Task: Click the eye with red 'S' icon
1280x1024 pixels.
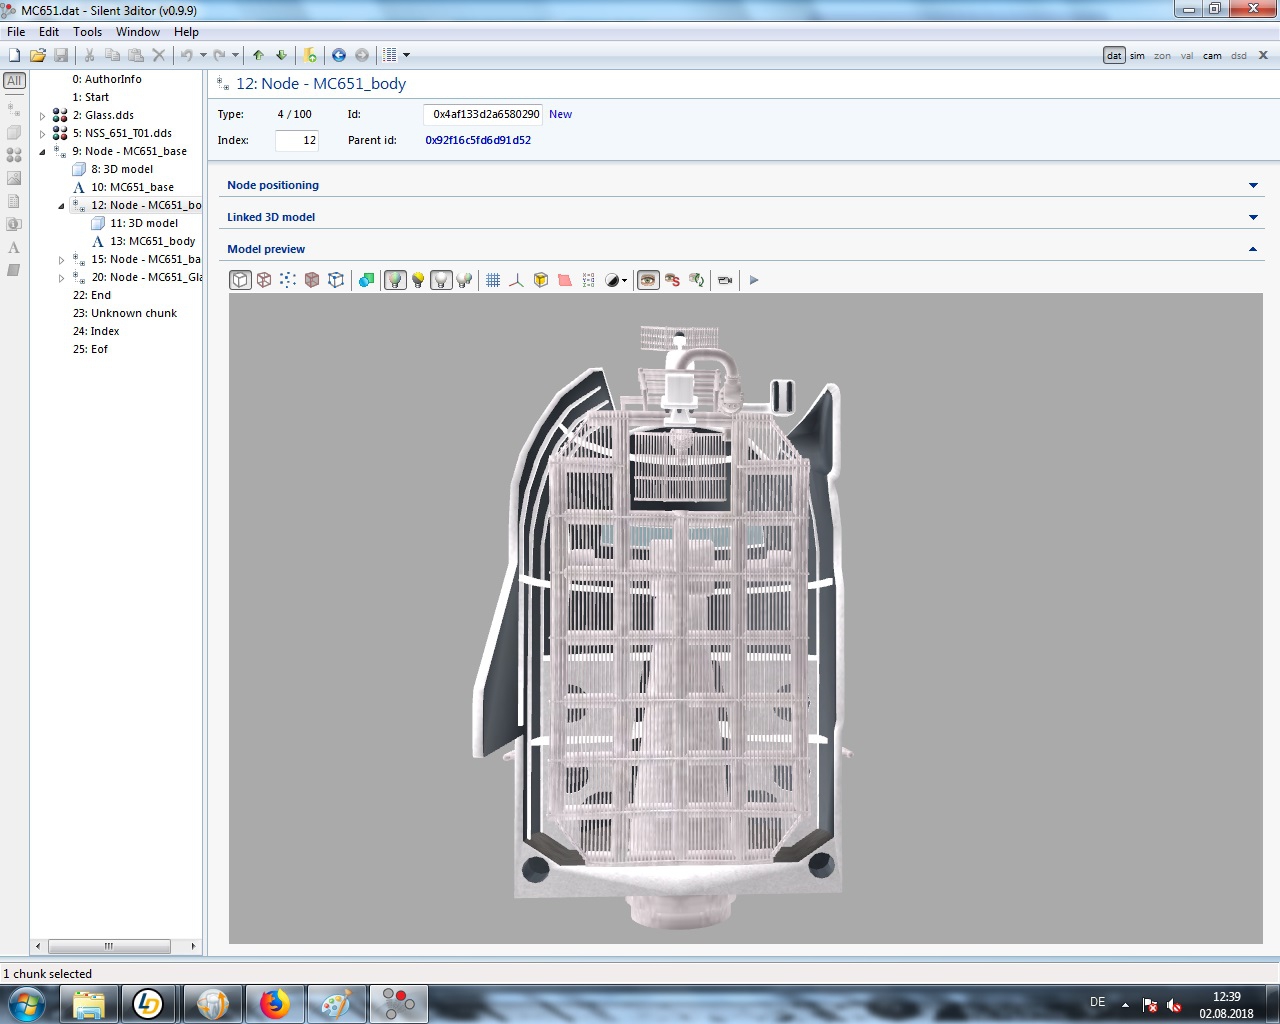Action: [672, 280]
